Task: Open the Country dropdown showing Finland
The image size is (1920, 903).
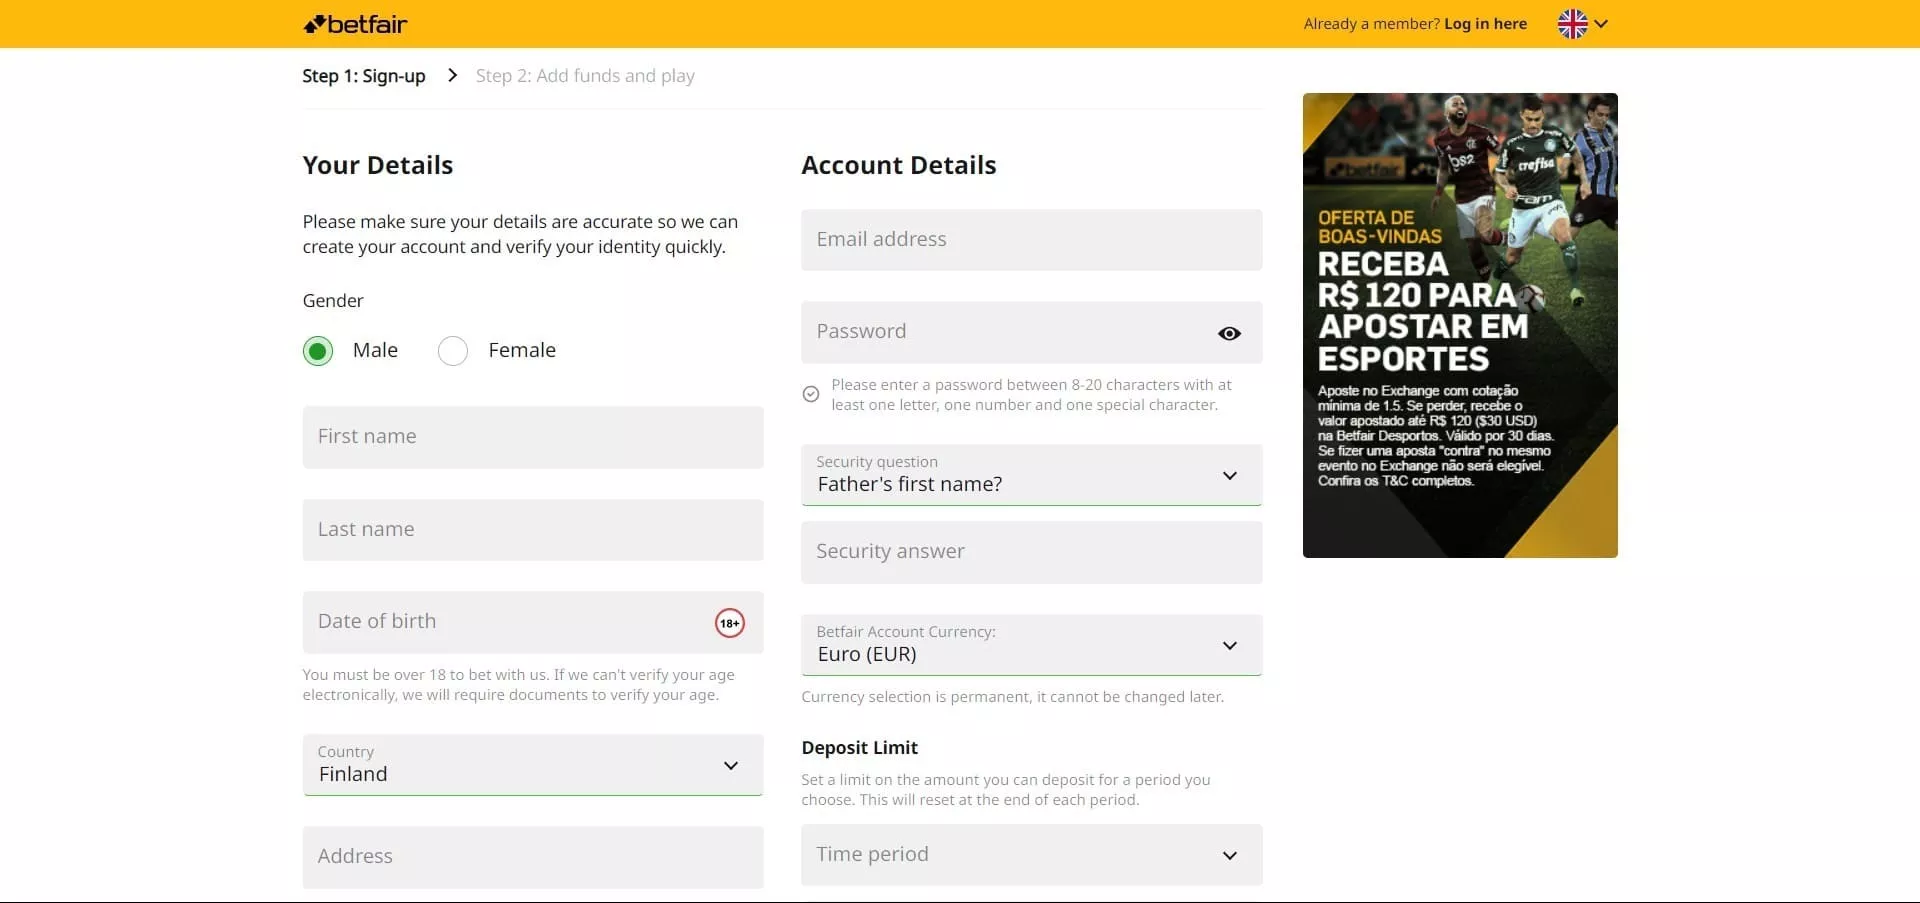Action: point(532,765)
